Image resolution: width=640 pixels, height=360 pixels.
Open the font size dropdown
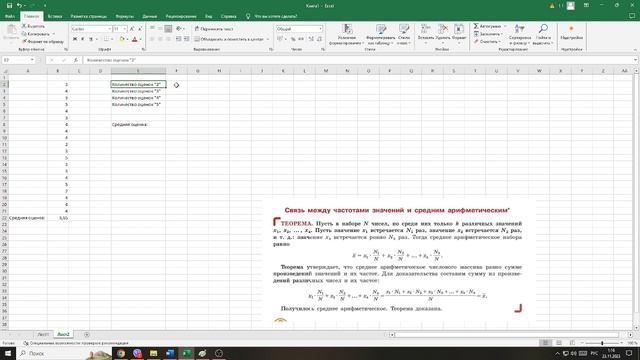pyautogui.click(x=125, y=29)
